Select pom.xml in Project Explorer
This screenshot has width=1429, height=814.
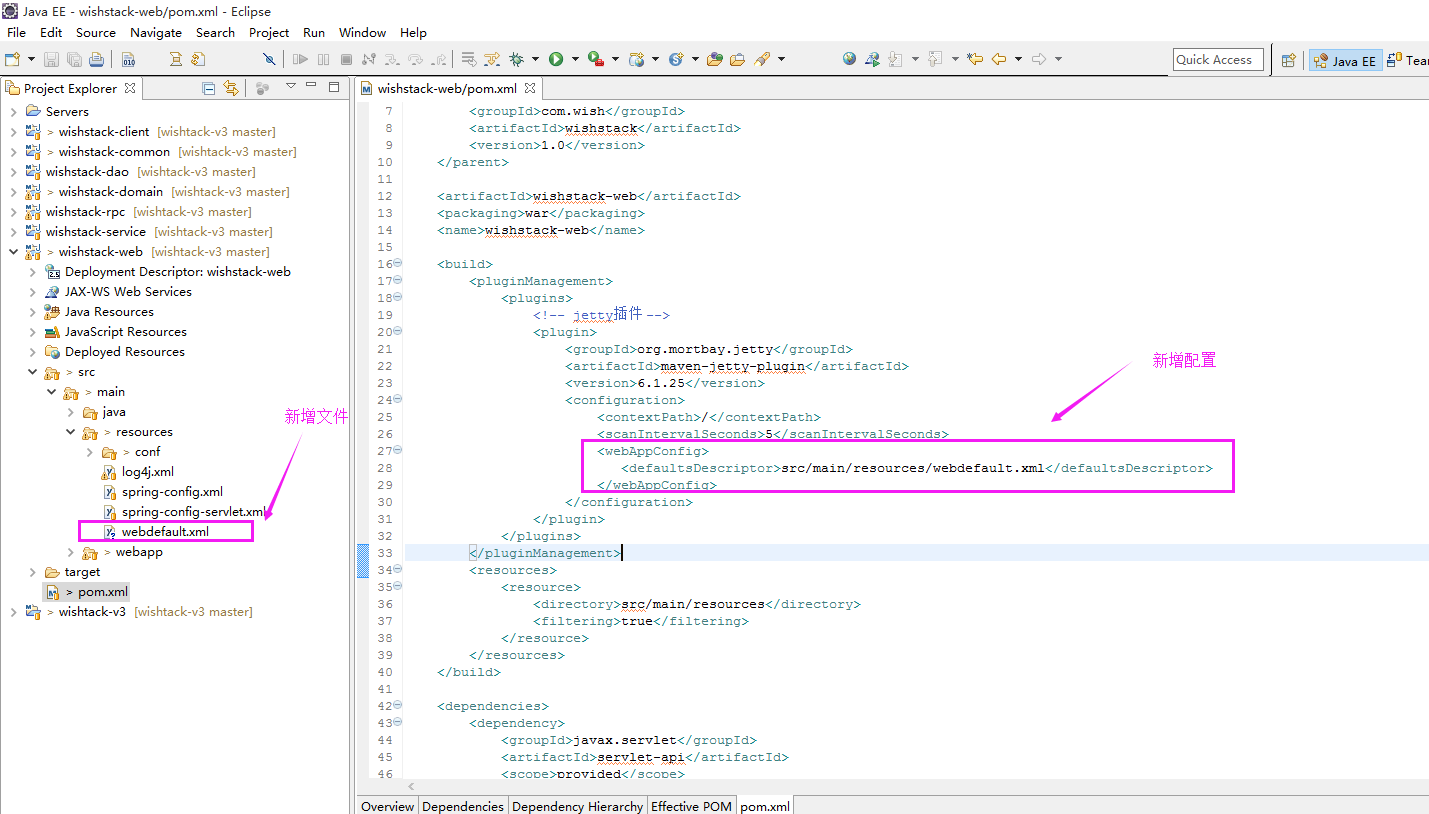(103, 591)
